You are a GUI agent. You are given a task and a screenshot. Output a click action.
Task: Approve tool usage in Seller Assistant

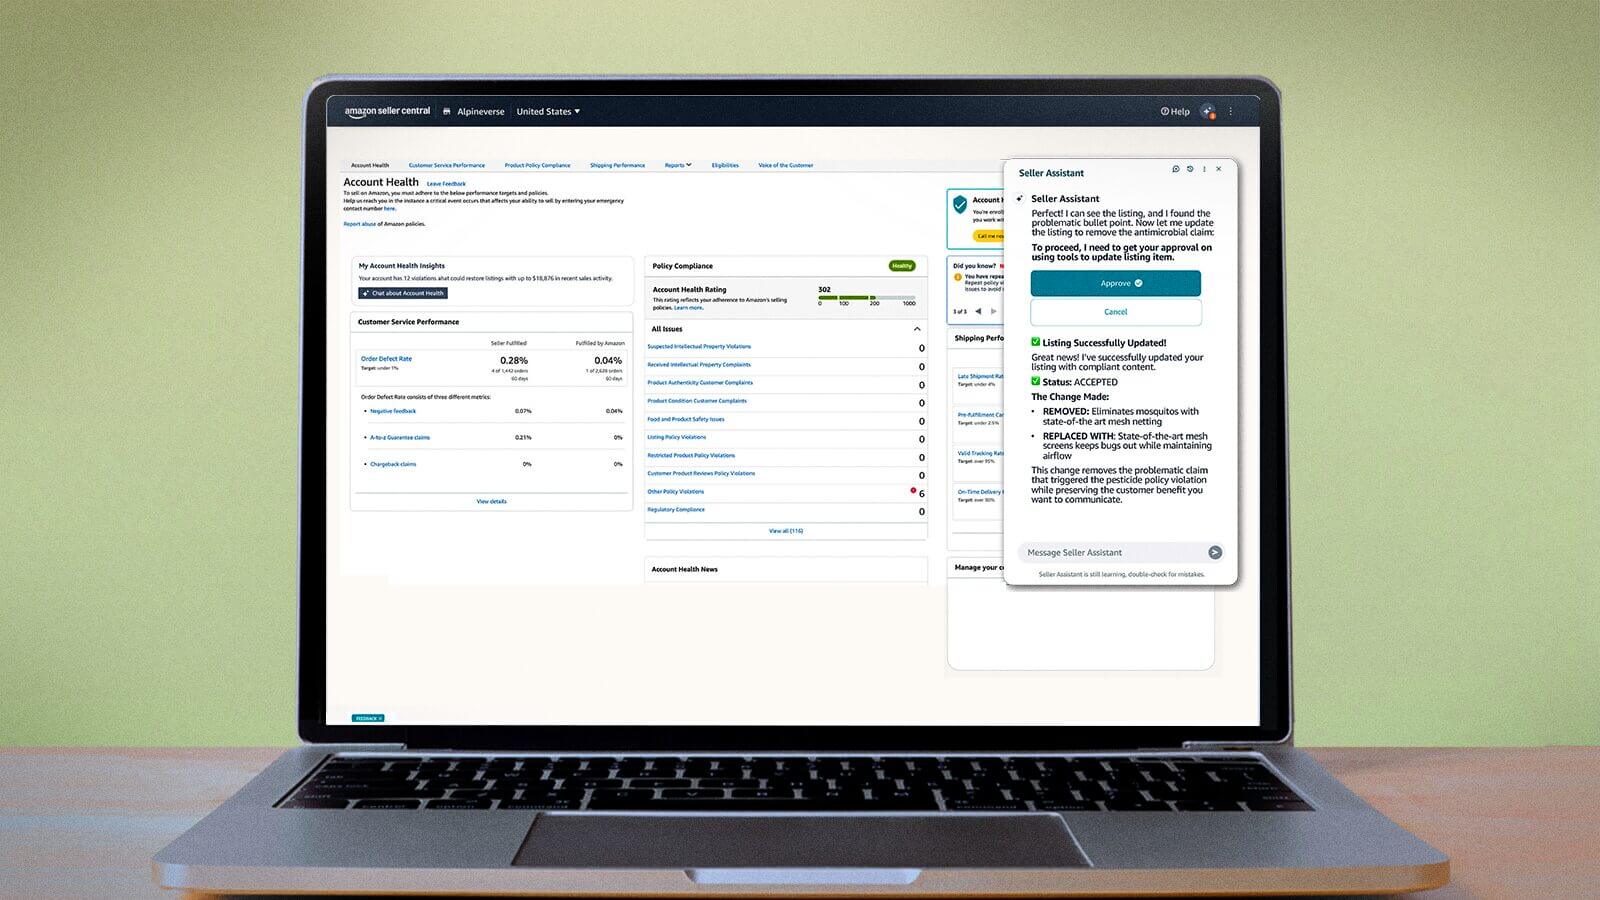[1115, 283]
